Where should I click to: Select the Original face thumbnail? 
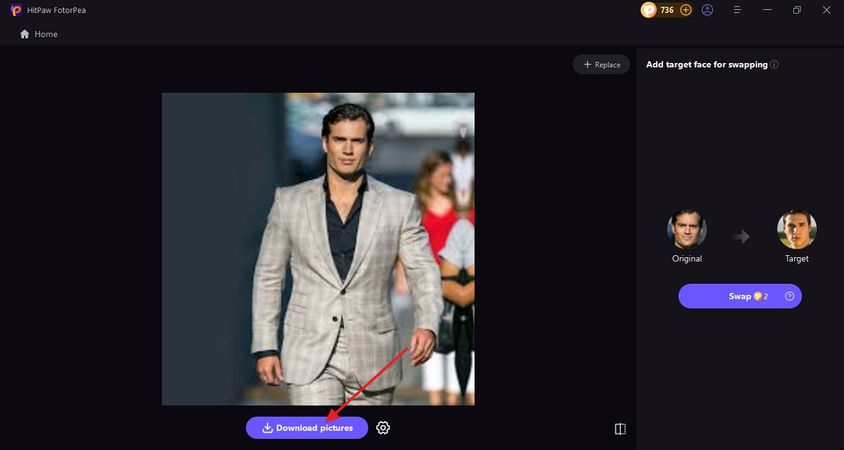pos(687,229)
